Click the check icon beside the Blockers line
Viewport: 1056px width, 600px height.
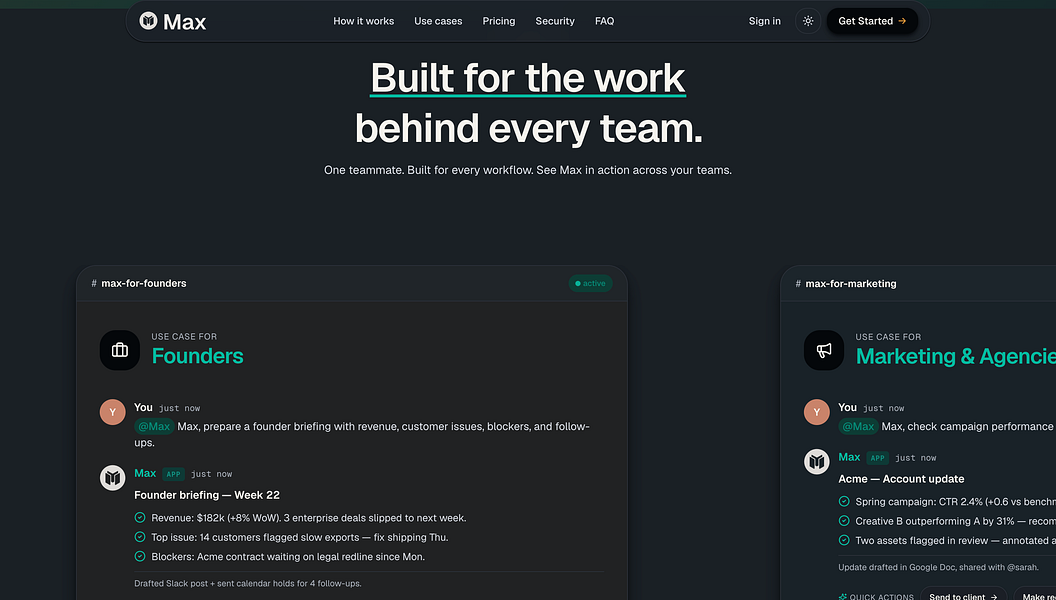[139, 557]
